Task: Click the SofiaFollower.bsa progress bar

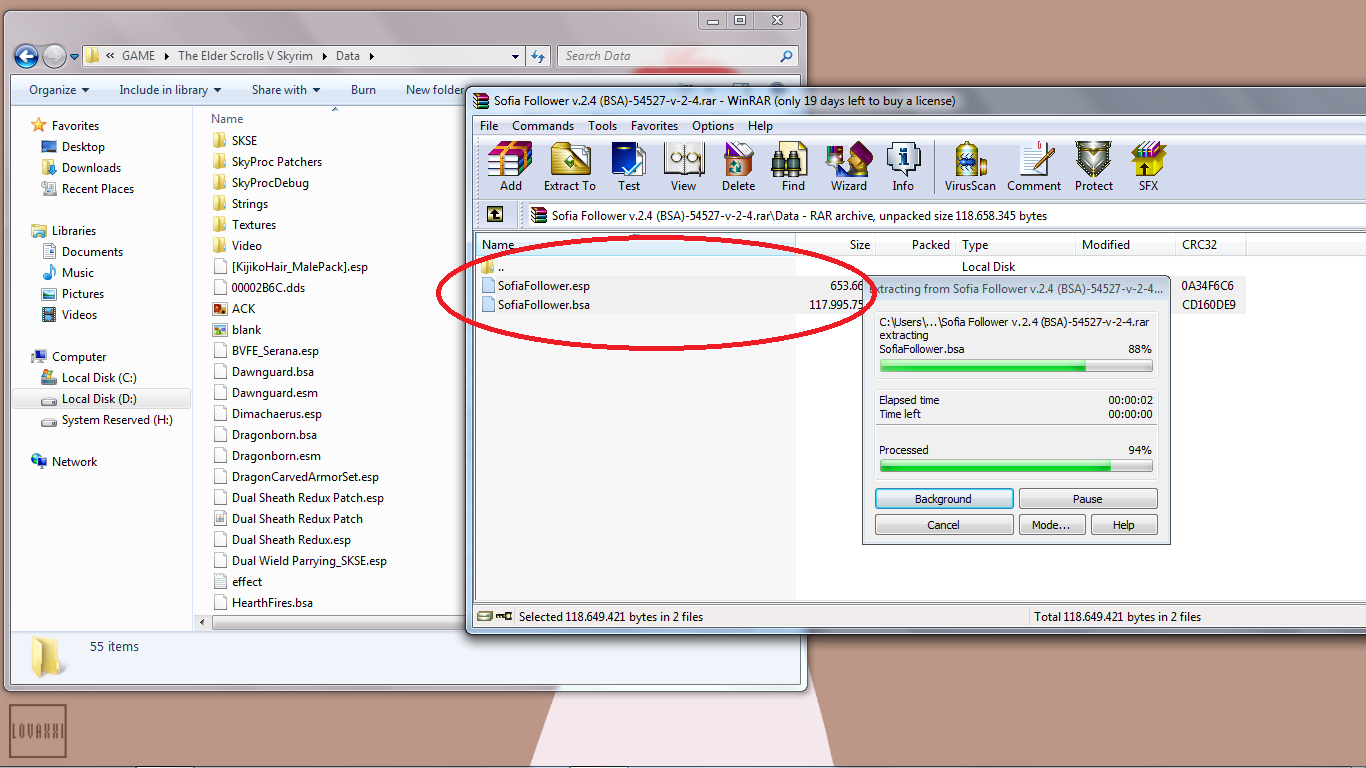Action: coord(1016,367)
